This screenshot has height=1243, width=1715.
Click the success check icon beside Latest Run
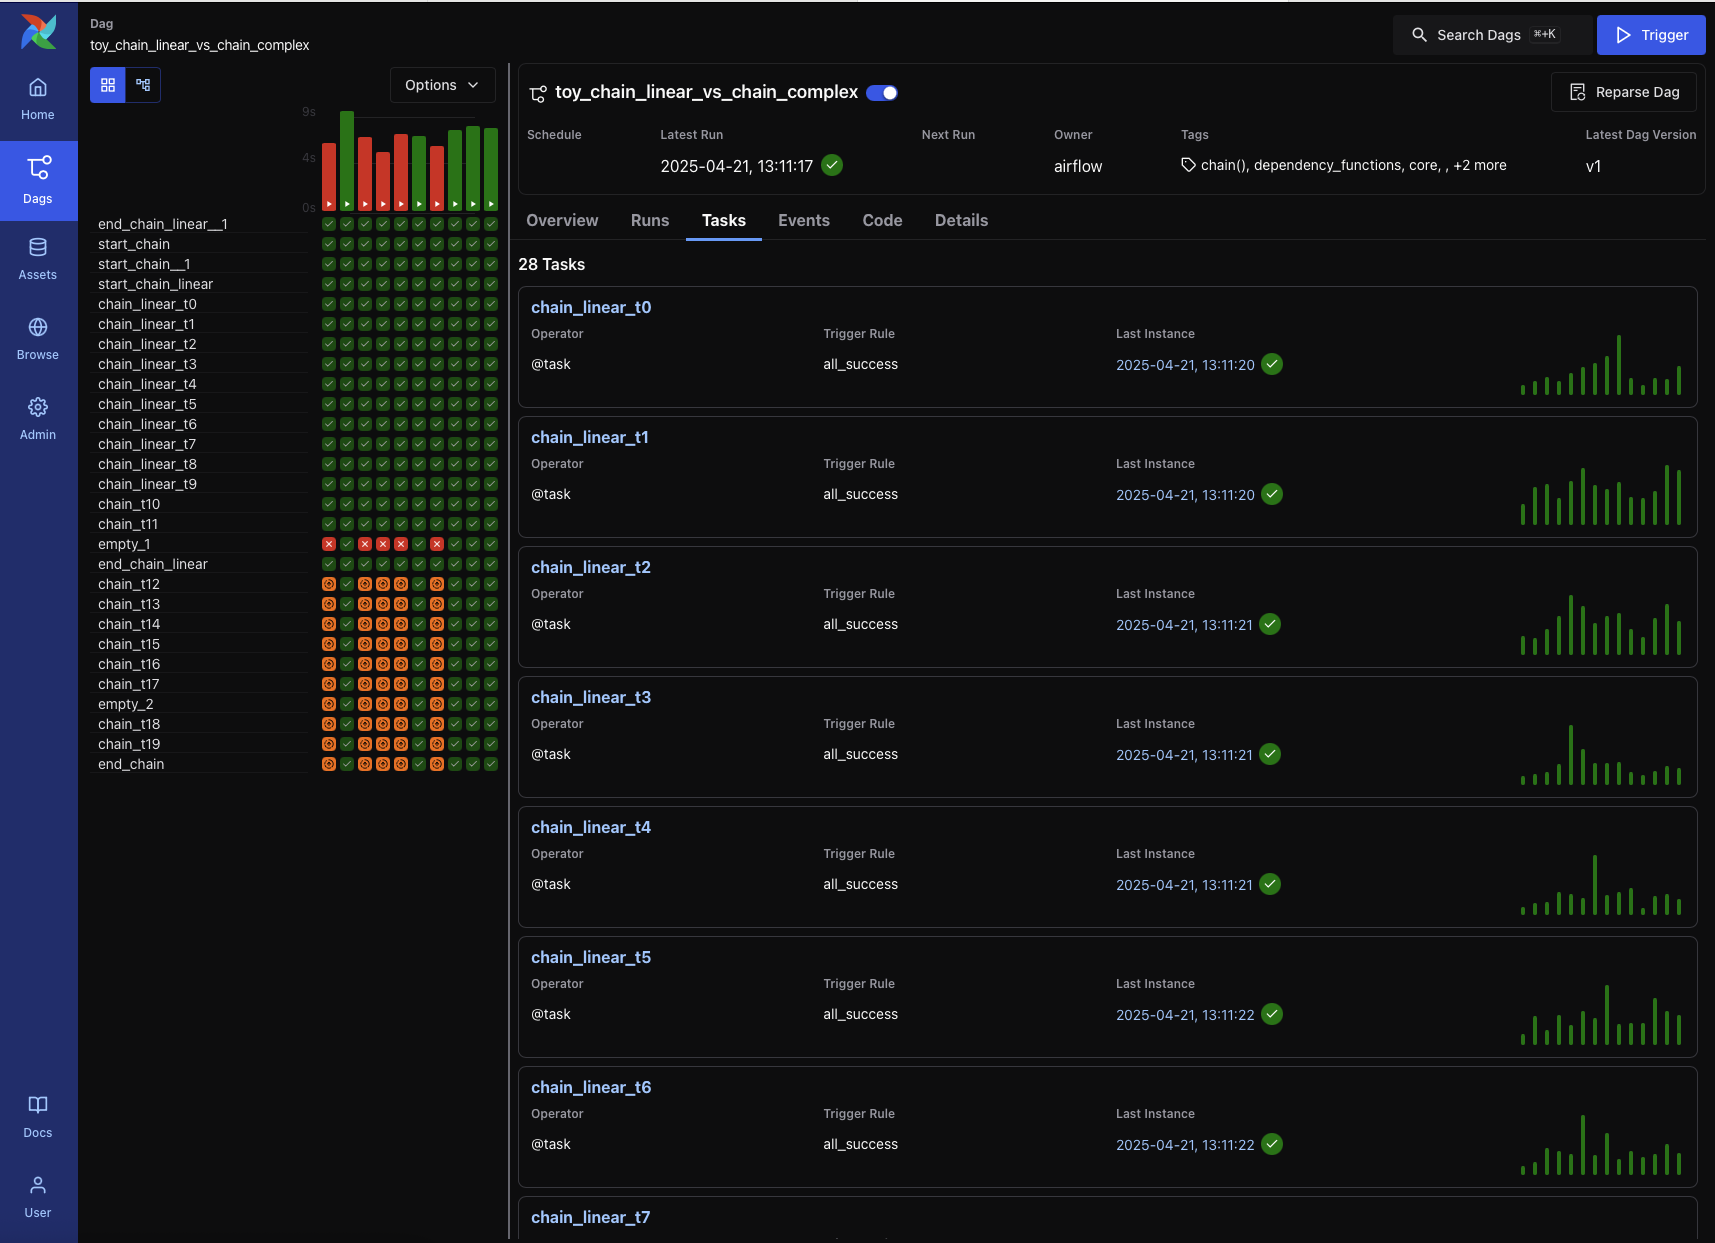click(x=832, y=165)
